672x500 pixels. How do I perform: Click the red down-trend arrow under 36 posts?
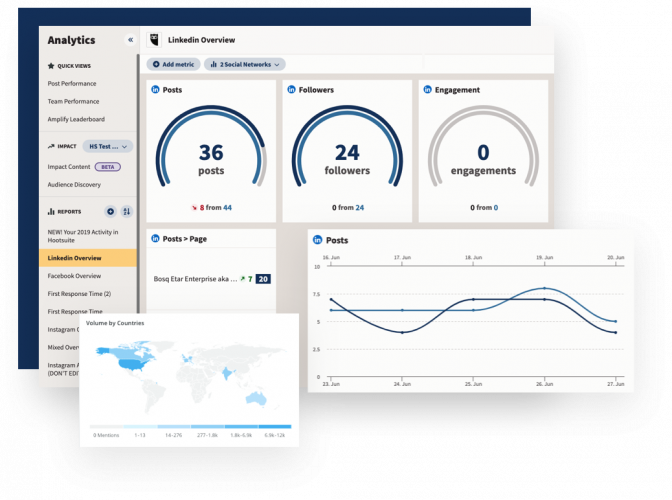194,208
